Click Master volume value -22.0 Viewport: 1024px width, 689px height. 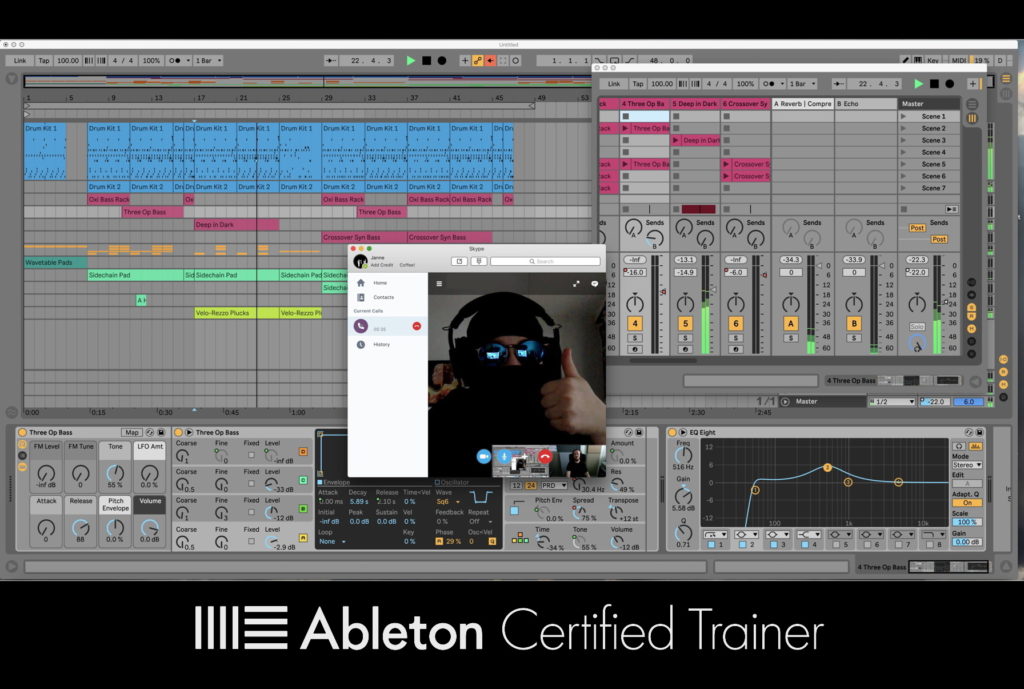click(x=917, y=272)
